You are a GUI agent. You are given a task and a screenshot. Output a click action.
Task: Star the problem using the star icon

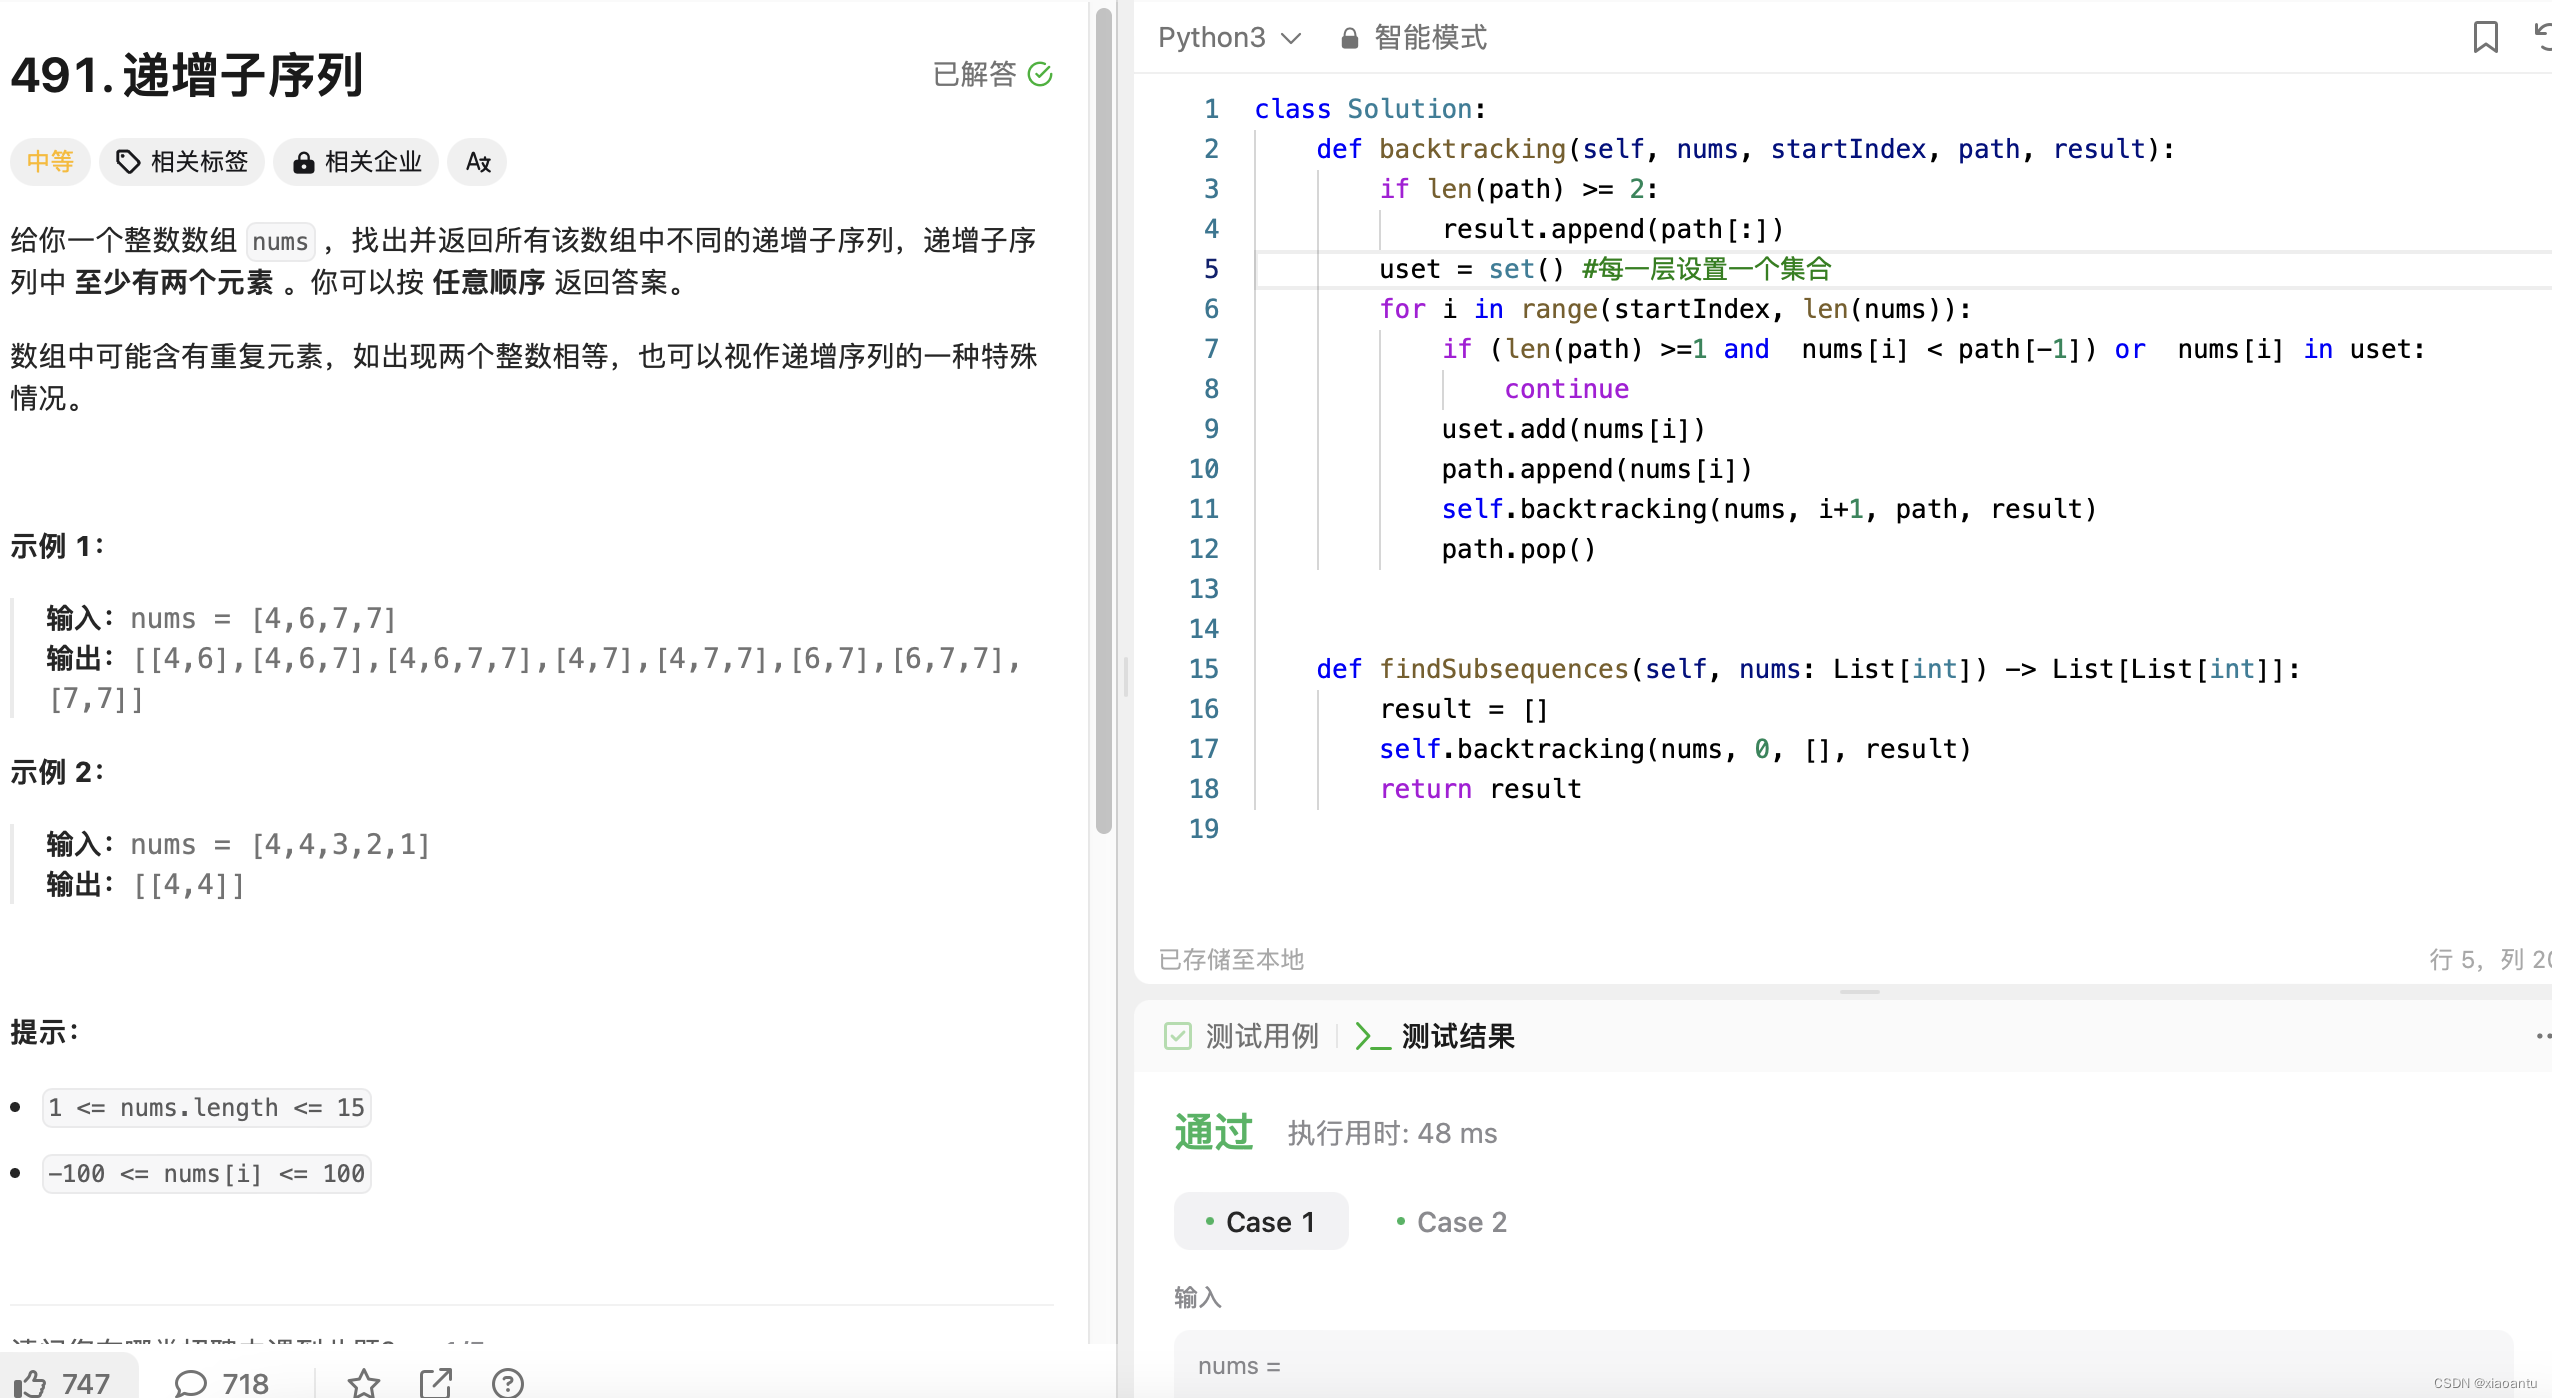(365, 1382)
